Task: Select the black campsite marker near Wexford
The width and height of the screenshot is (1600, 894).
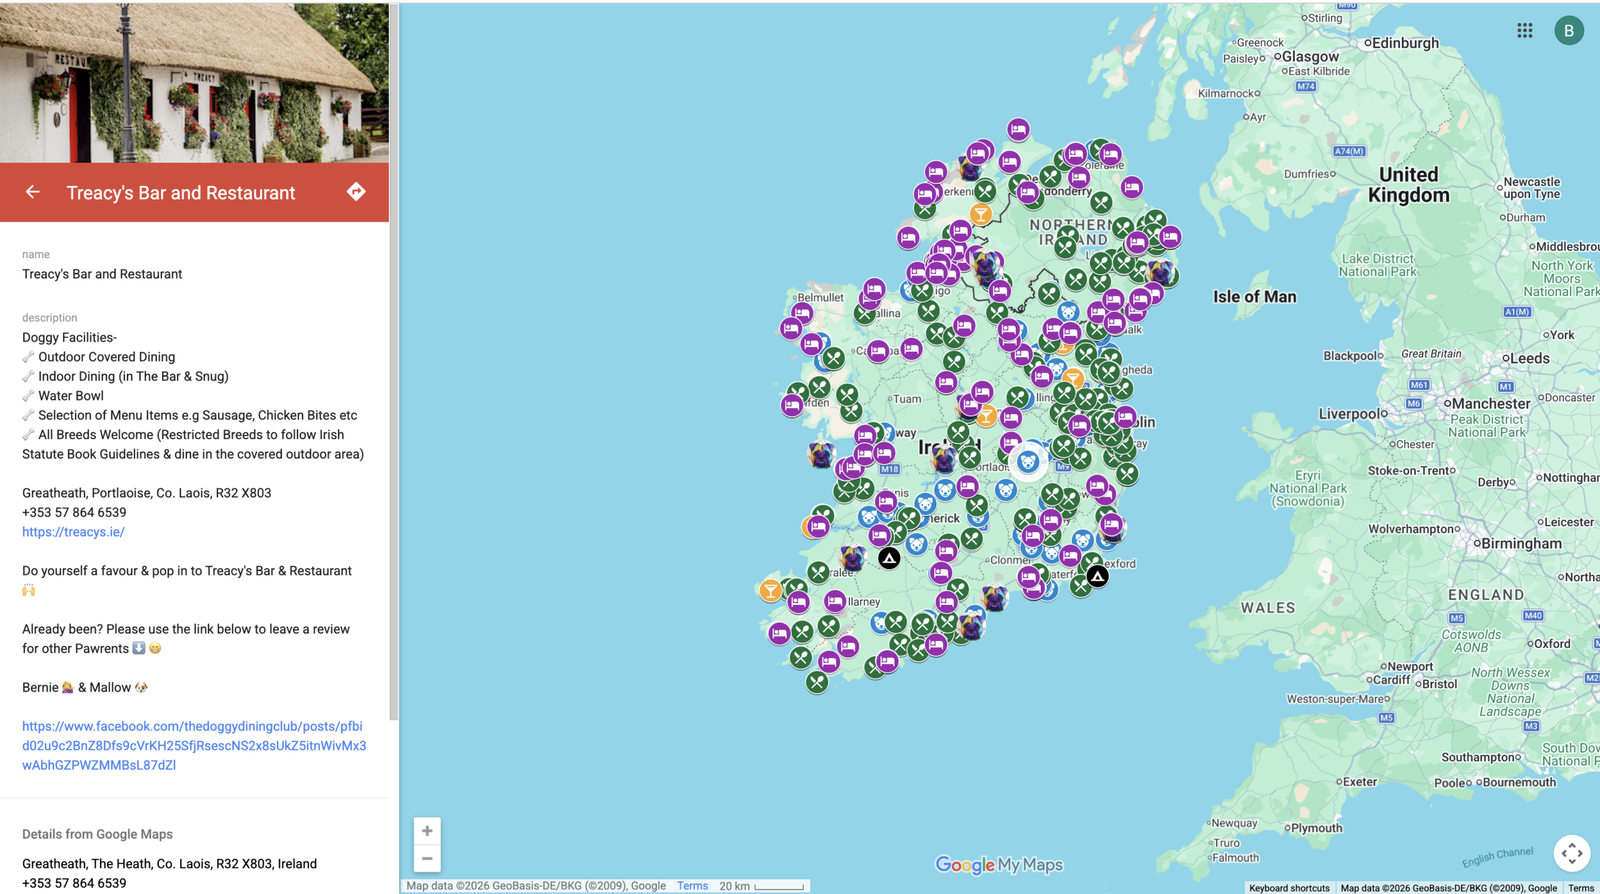Action: [1097, 576]
